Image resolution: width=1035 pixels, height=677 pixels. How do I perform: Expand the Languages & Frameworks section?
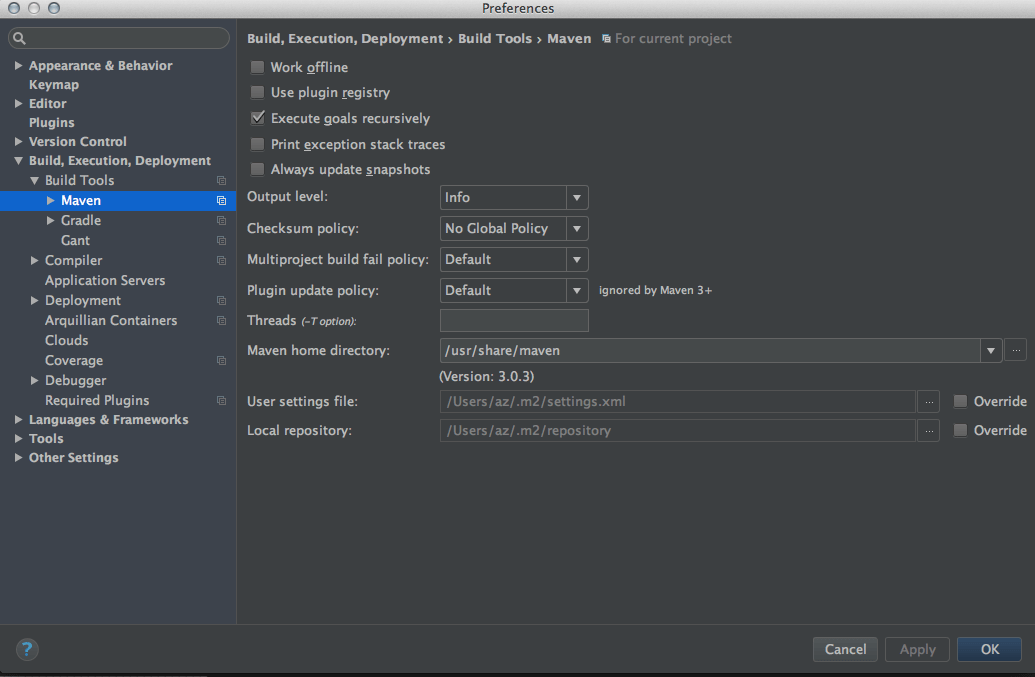(x=17, y=419)
